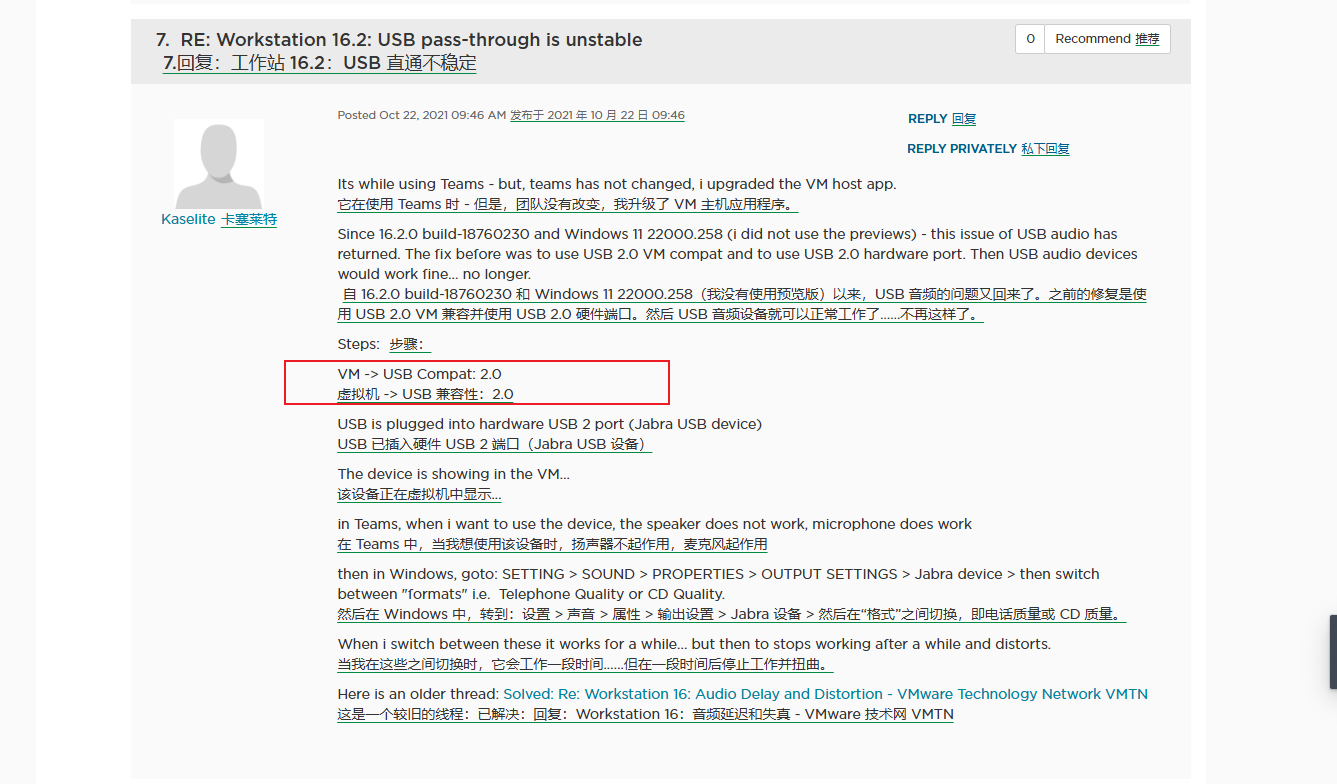Viewport: 1337px width, 784px height.
Task: Click the dark side tab at right edge
Action: point(1332,651)
